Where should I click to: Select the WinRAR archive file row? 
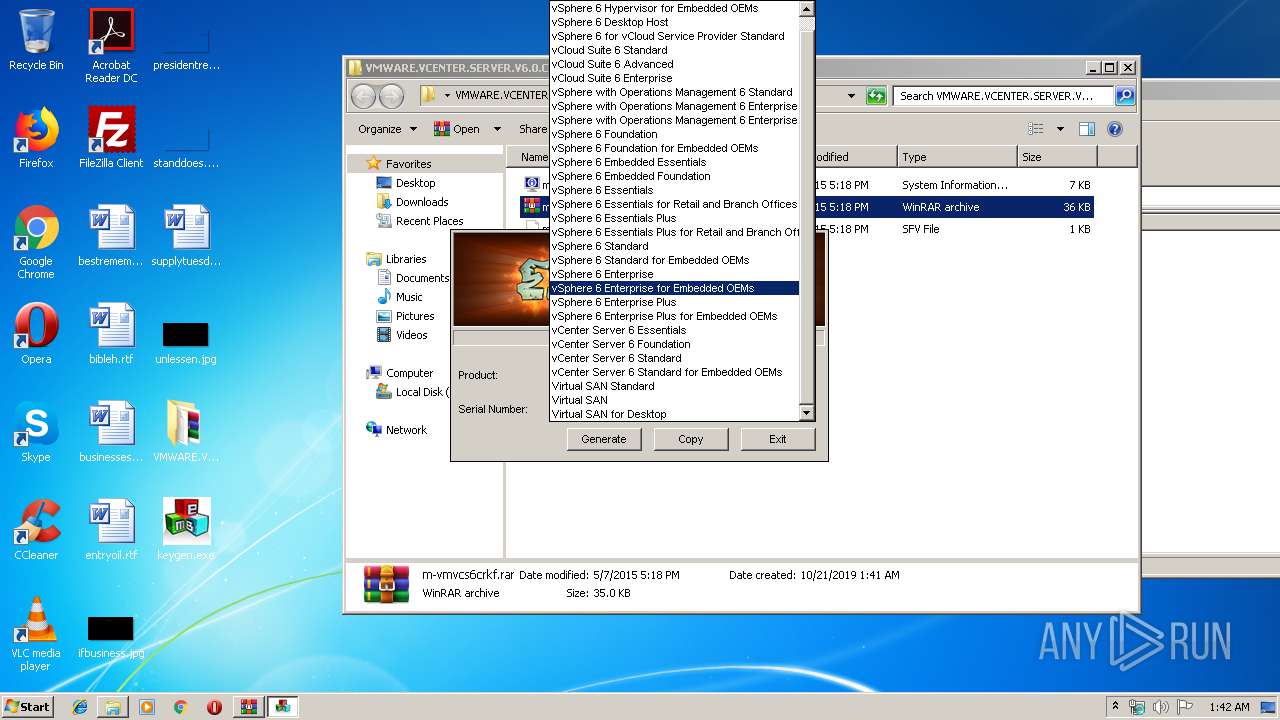click(807, 207)
